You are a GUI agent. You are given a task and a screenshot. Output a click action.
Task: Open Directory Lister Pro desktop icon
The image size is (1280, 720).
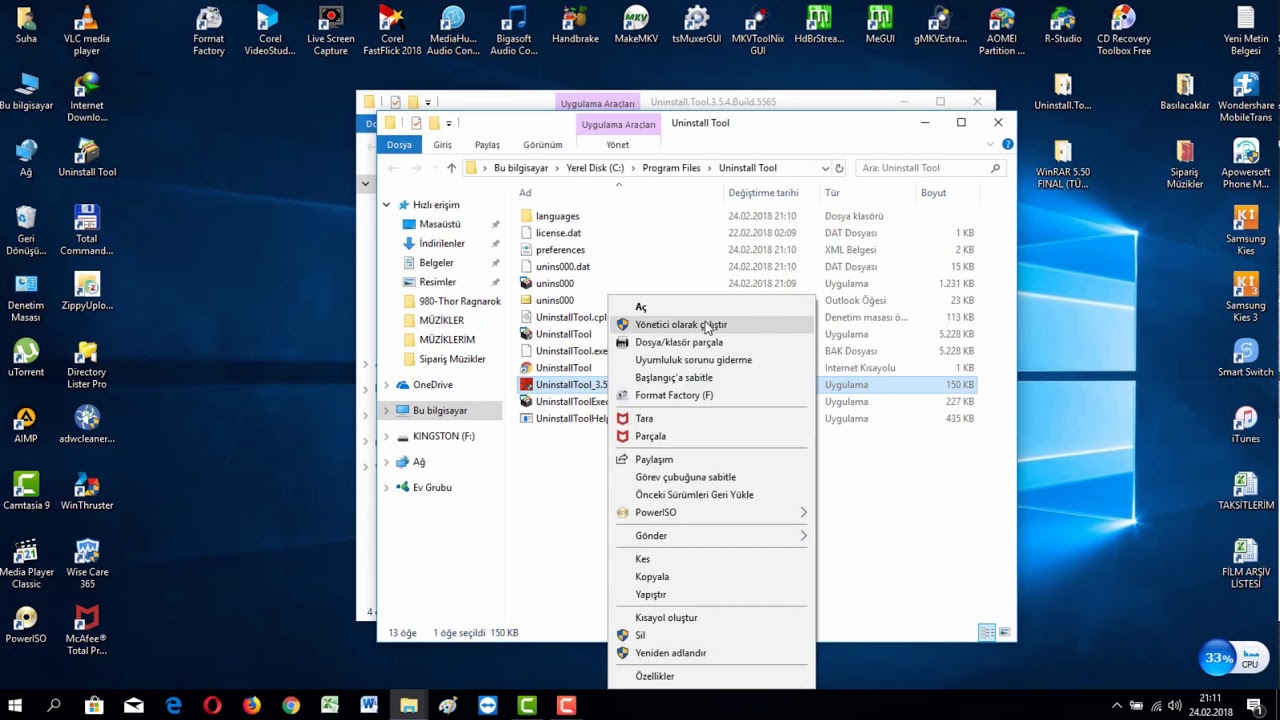coord(86,365)
